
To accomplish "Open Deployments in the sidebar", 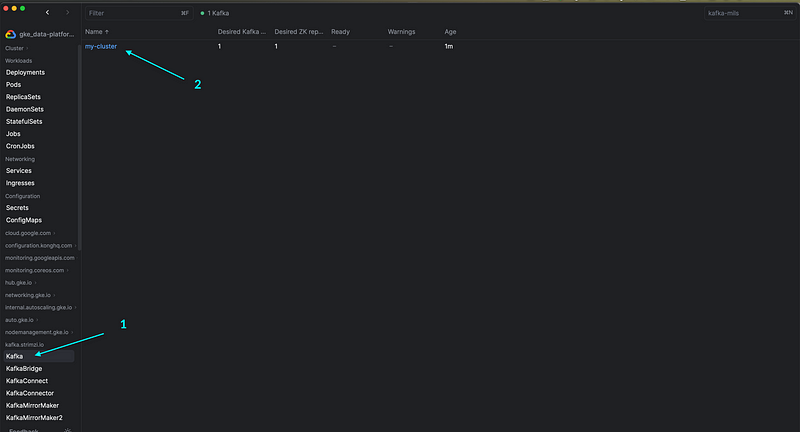I will tap(25, 72).
